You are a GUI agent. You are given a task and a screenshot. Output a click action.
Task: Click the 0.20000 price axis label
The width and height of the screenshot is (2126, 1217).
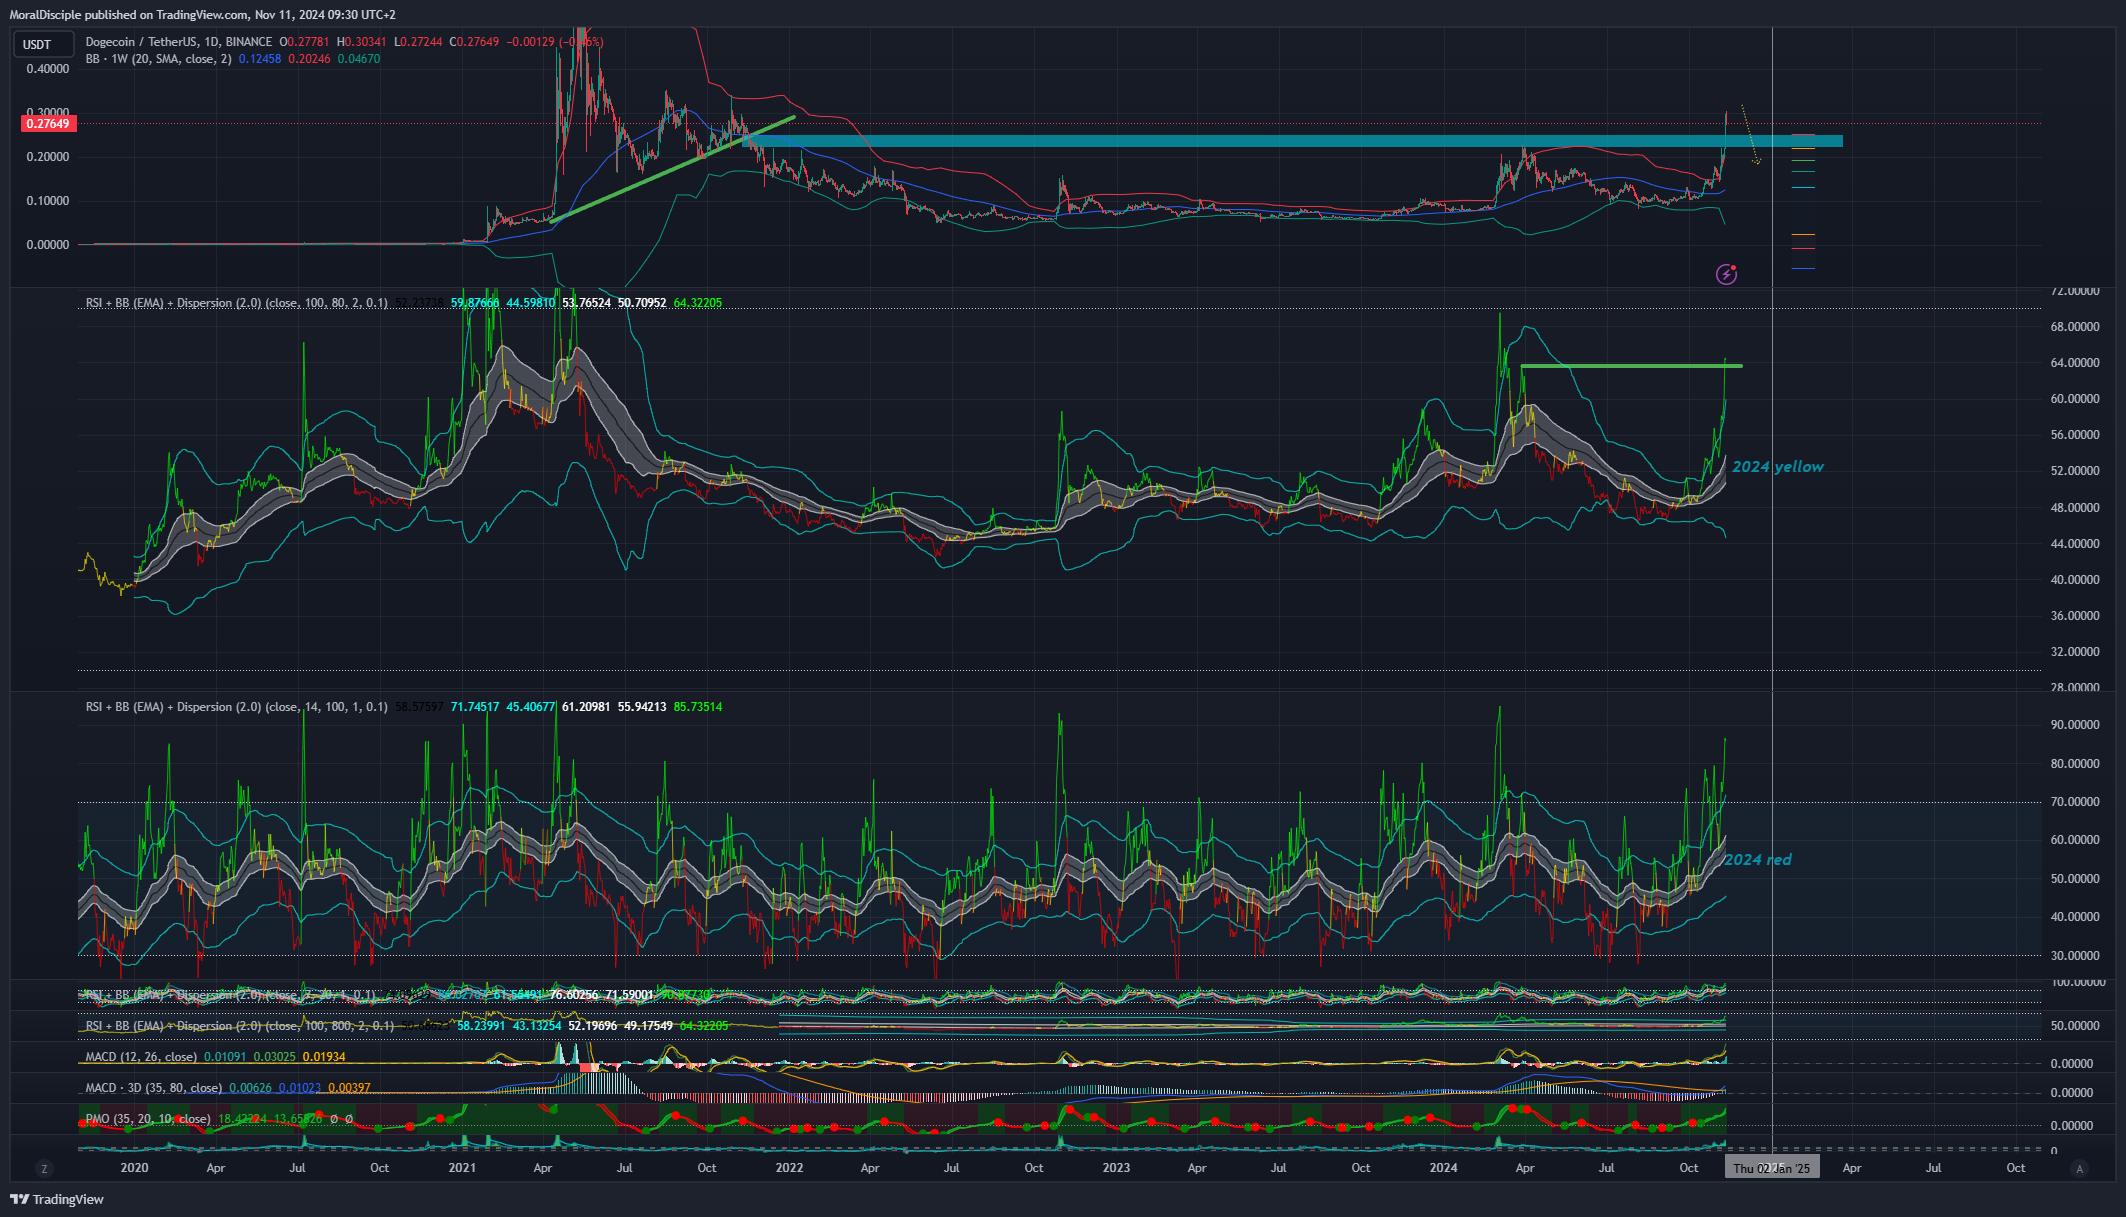(x=48, y=157)
